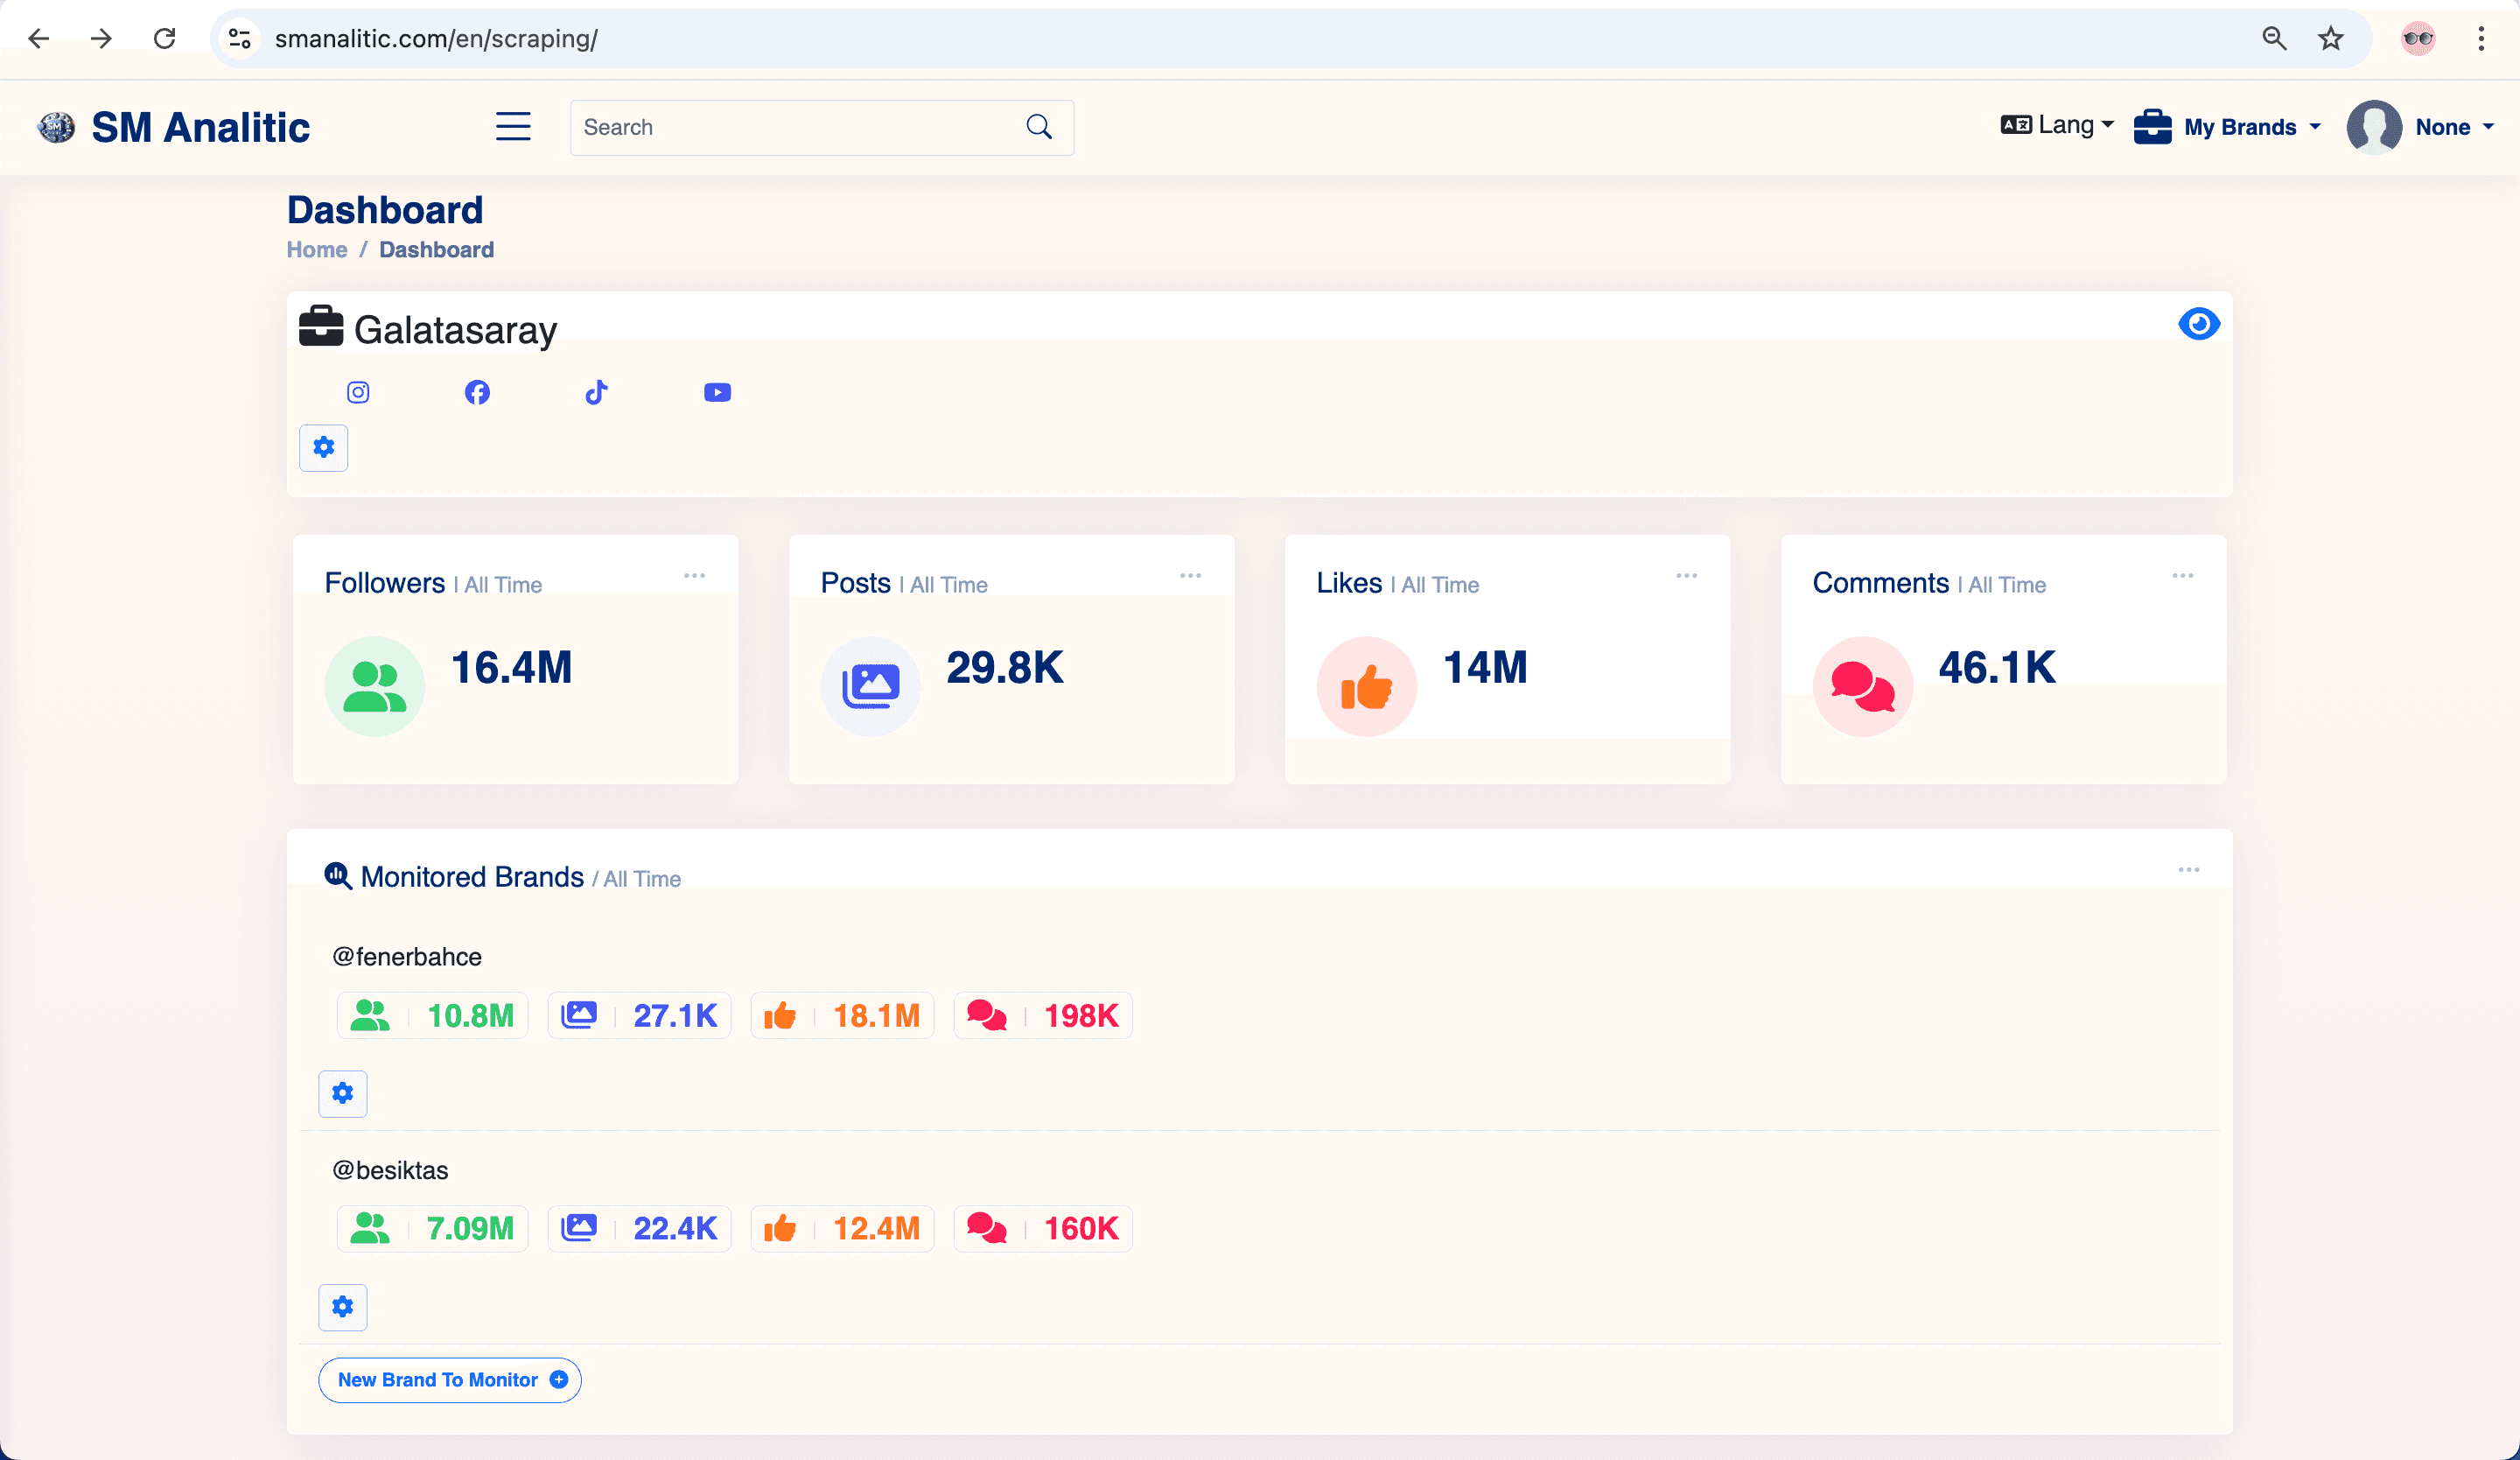Open Galatasaray's TikTok icon
Screen dimensions: 2520x1460
coord(596,392)
